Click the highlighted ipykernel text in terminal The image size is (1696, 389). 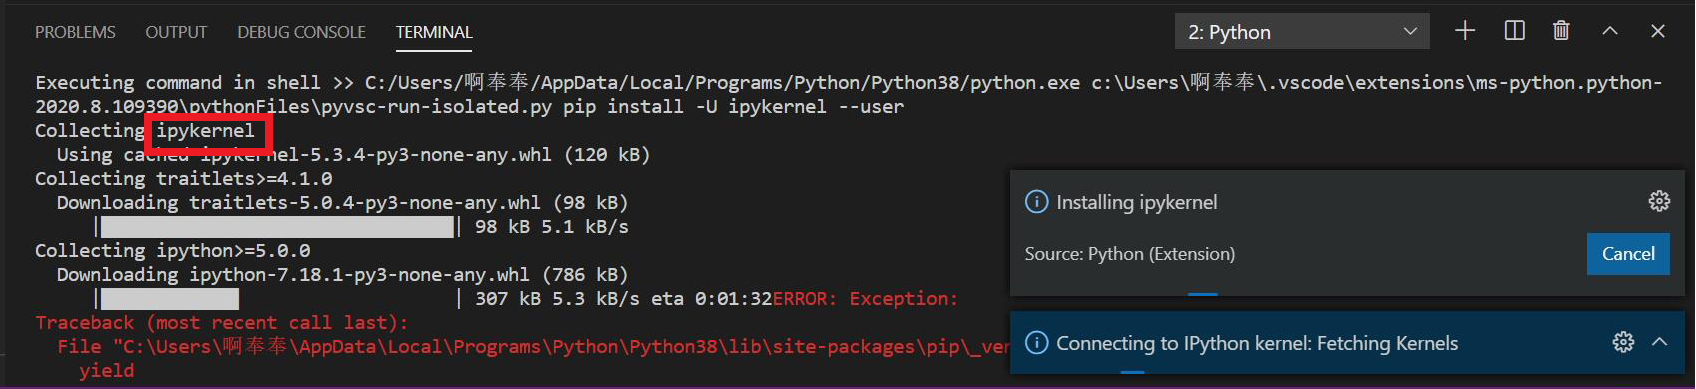click(206, 131)
